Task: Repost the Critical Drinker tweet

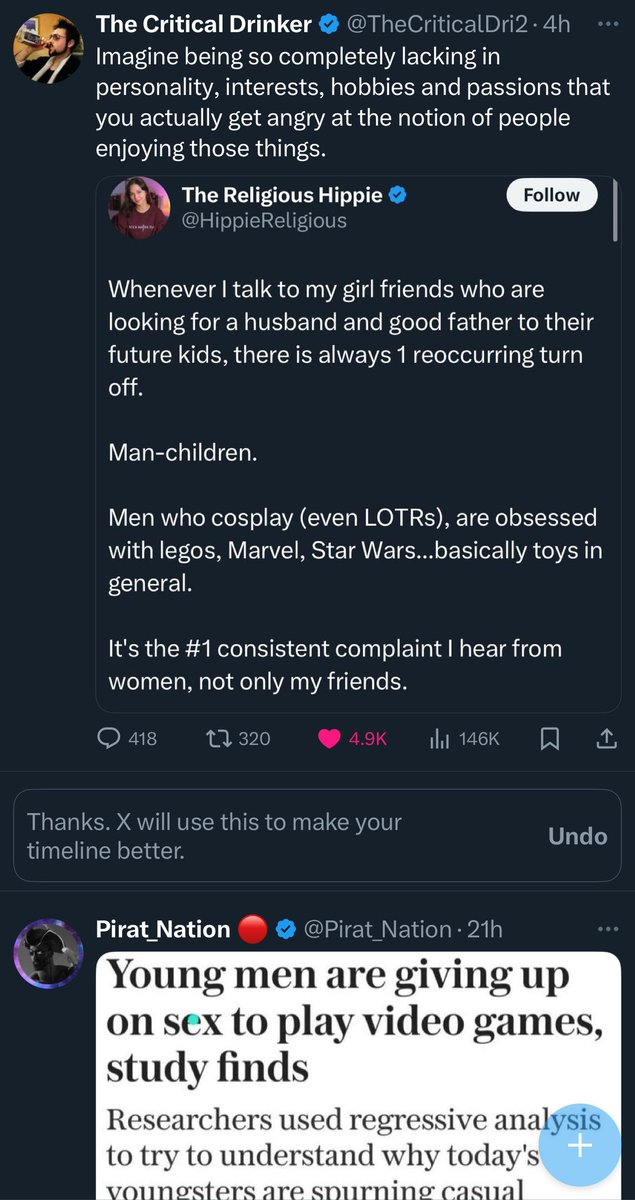Action: [x=237, y=739]
